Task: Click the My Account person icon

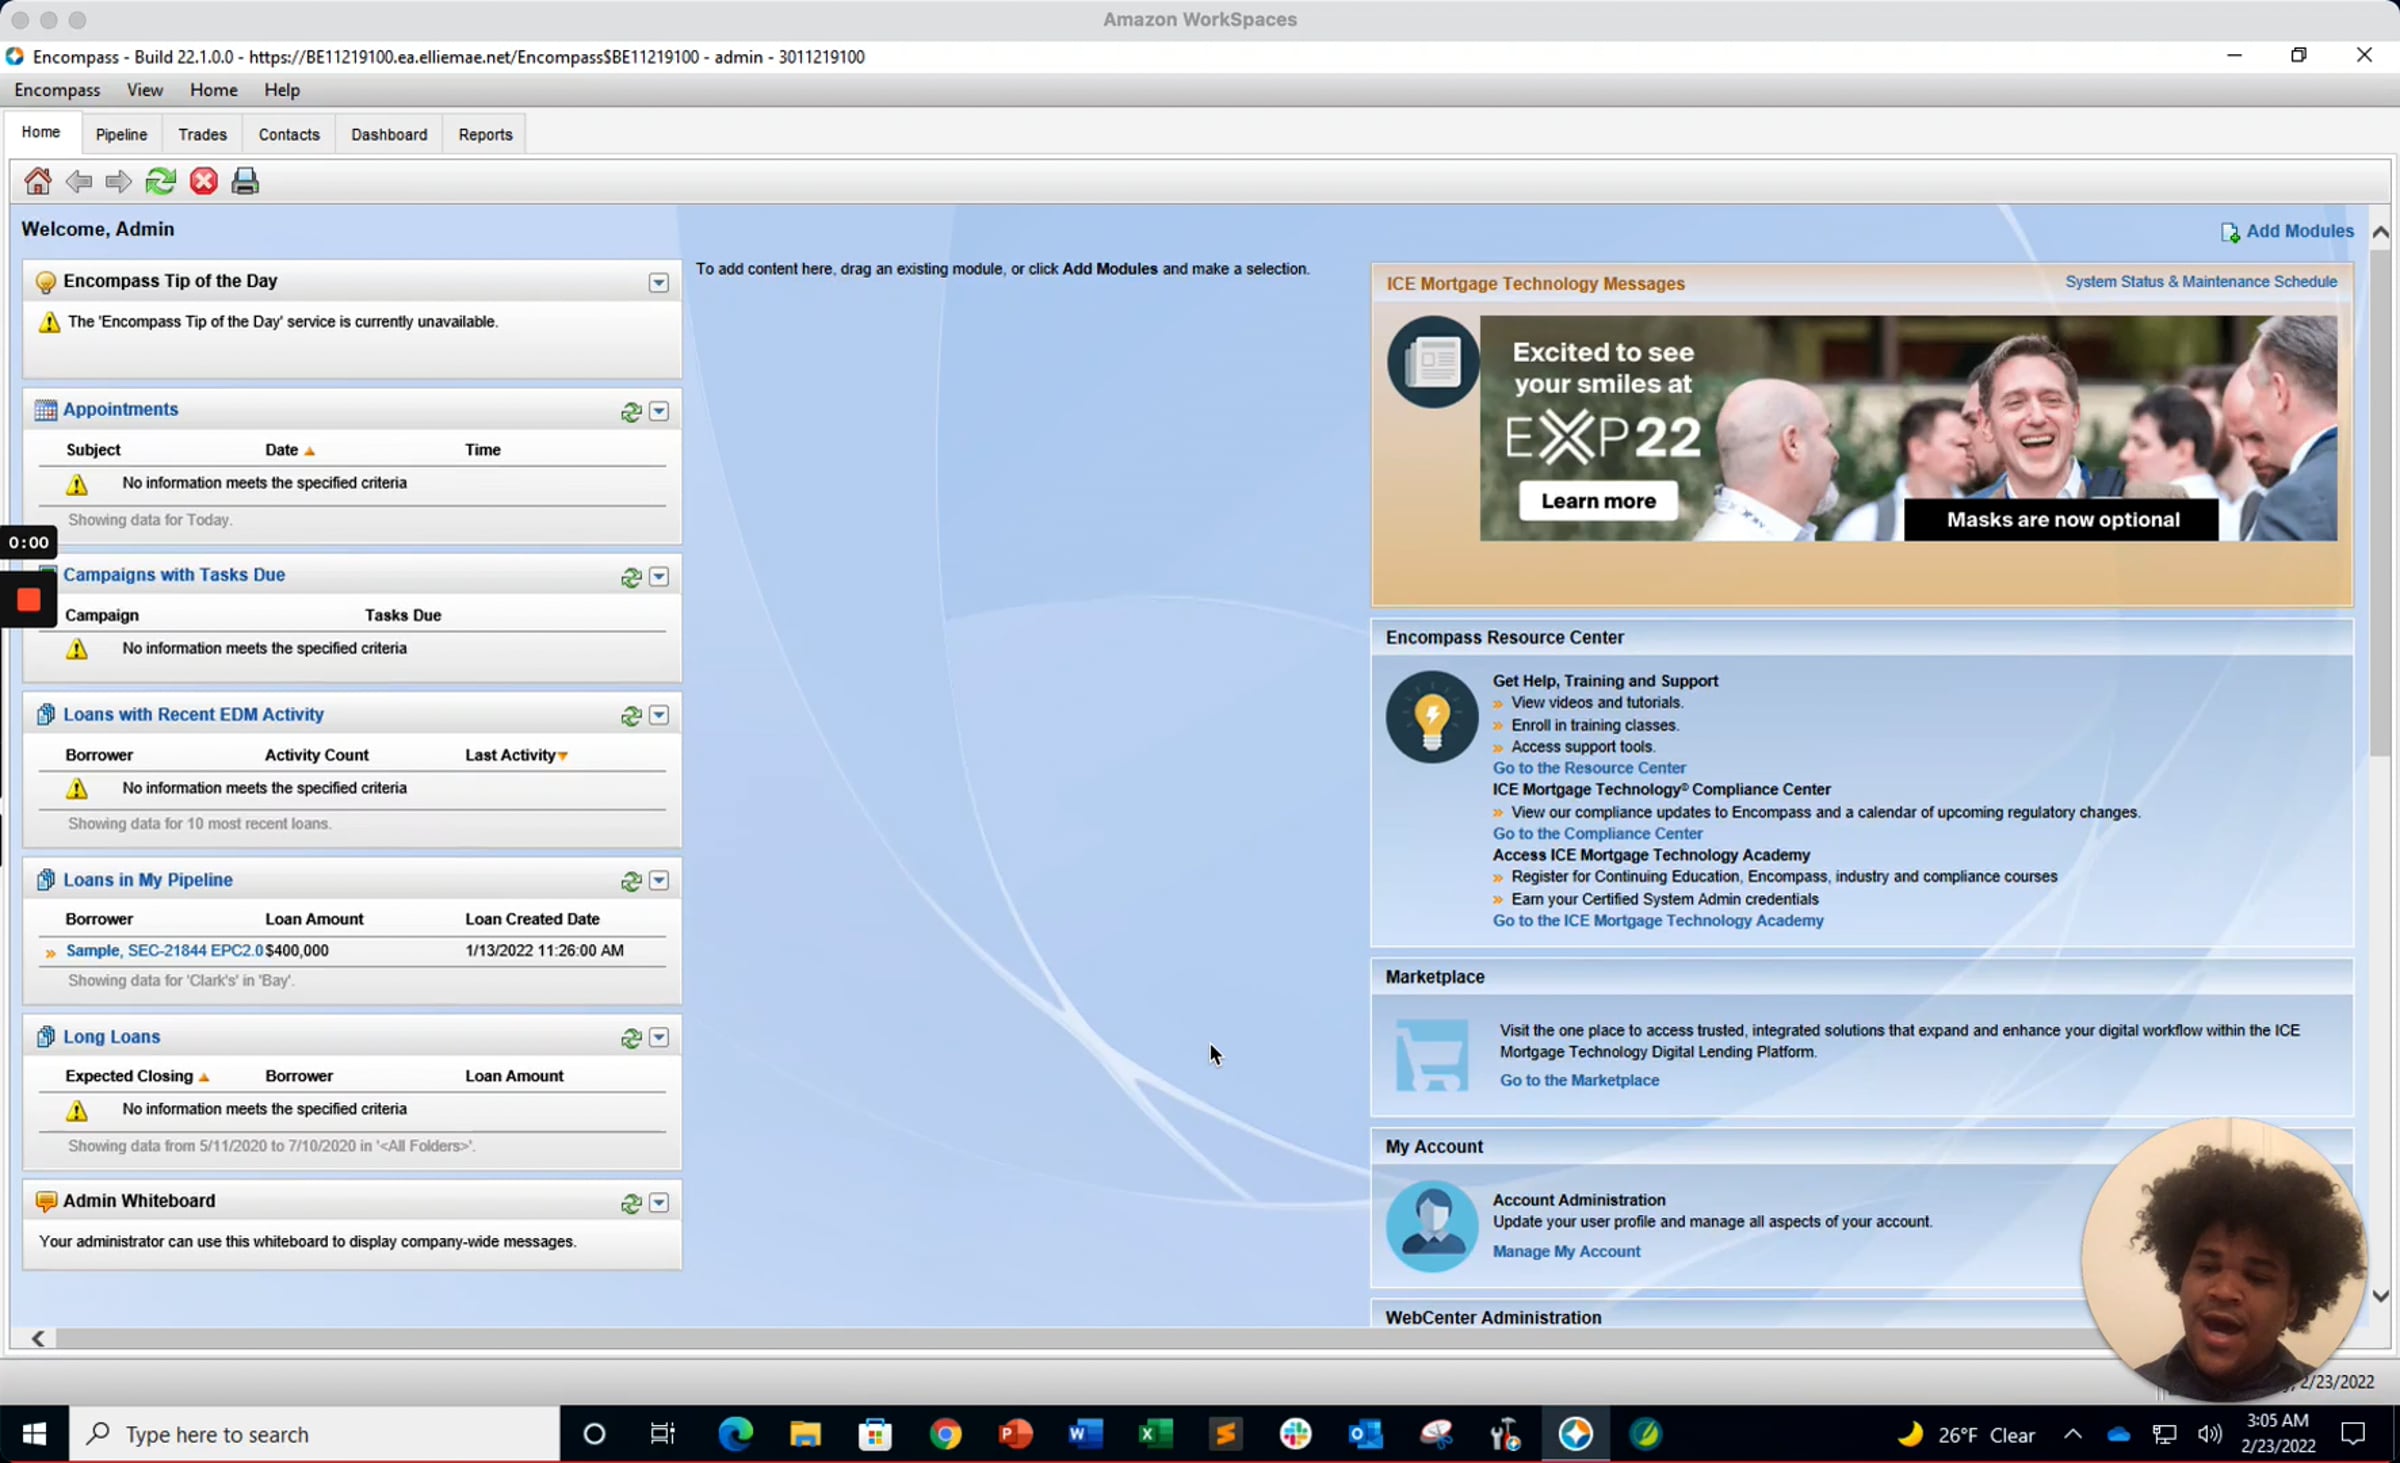Action: point(1432,1226)
